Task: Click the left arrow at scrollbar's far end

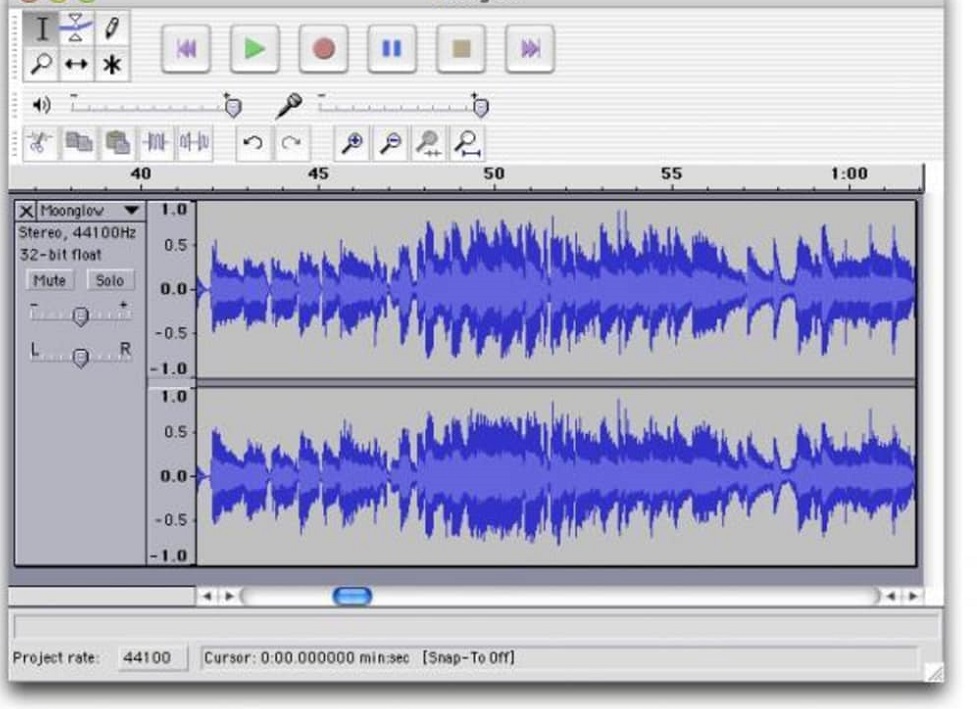Action: 891,596
